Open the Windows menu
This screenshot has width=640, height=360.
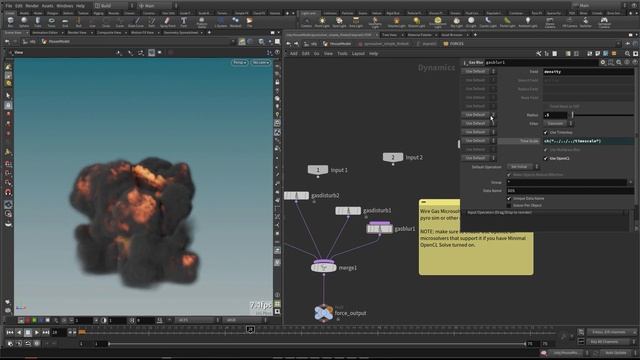click(x=64, y=6)
